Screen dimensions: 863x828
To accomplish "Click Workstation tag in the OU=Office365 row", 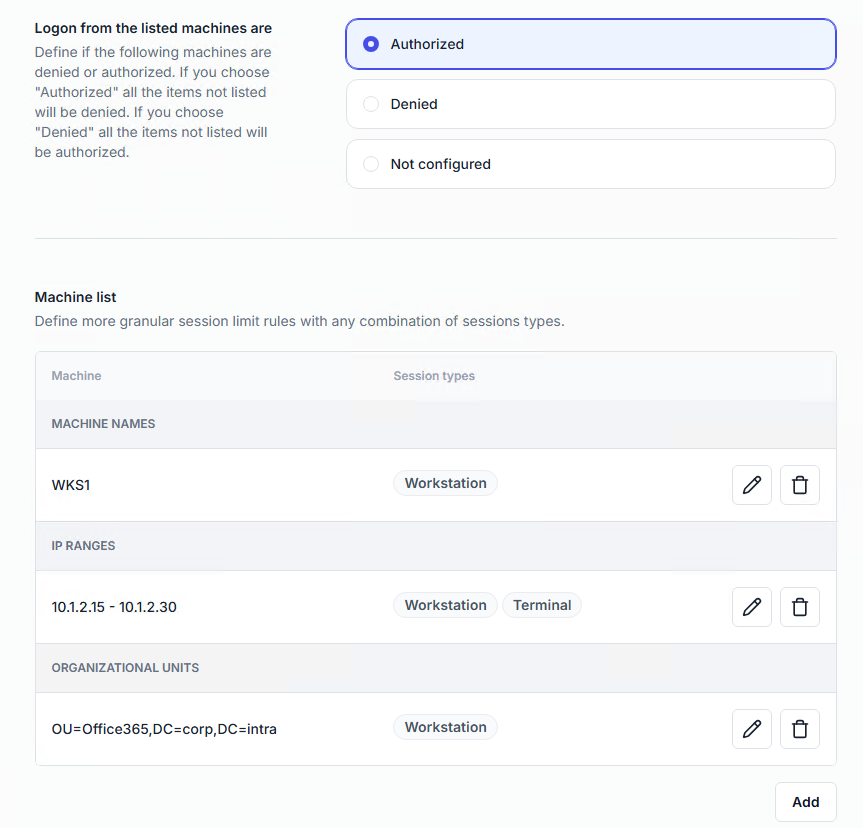I will tap(445, 727).
